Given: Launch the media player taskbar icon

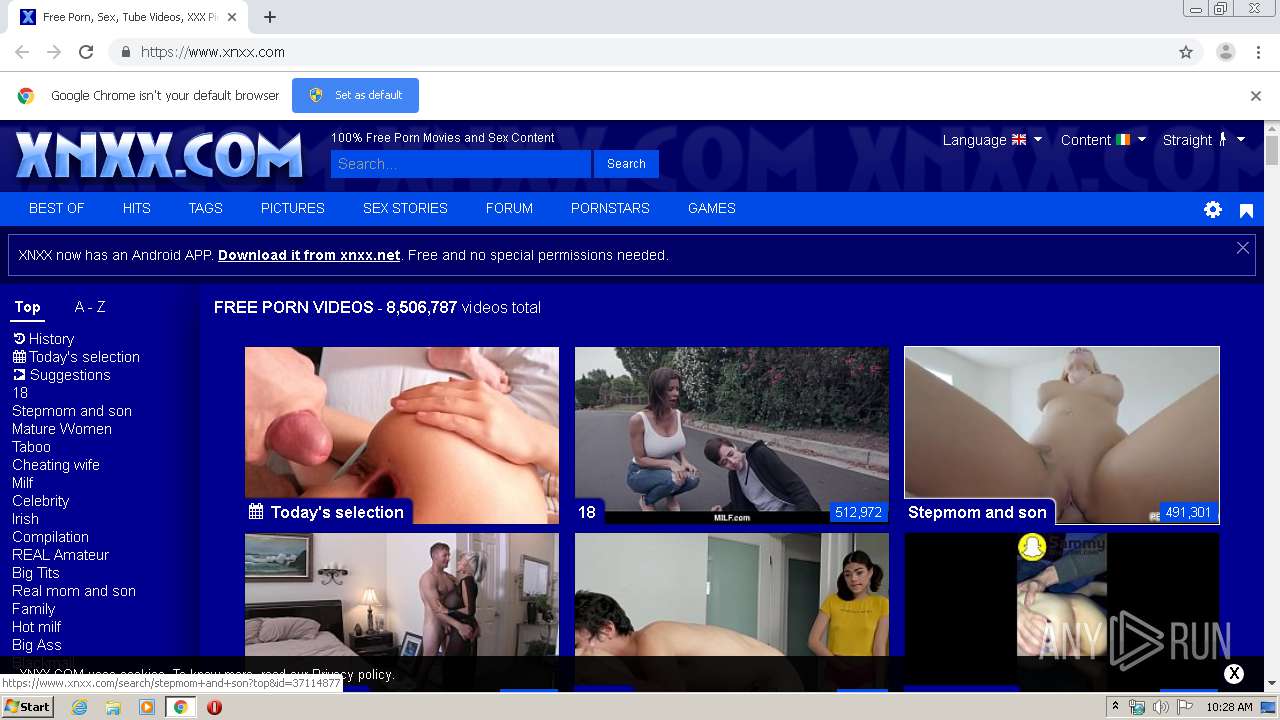Looking at the screenshot, I should click(147, 707).
